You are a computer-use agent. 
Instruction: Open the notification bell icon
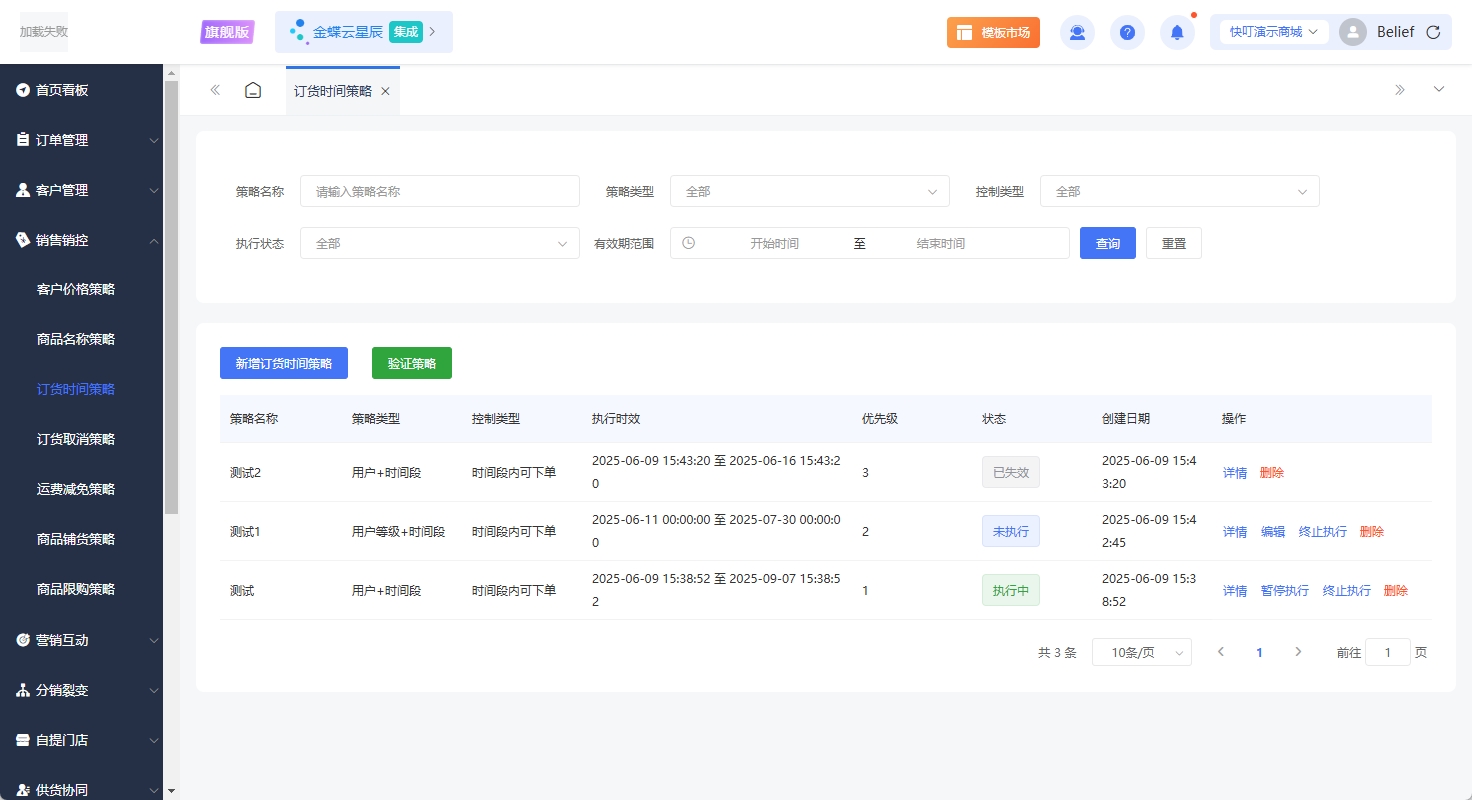[1177, 32]
